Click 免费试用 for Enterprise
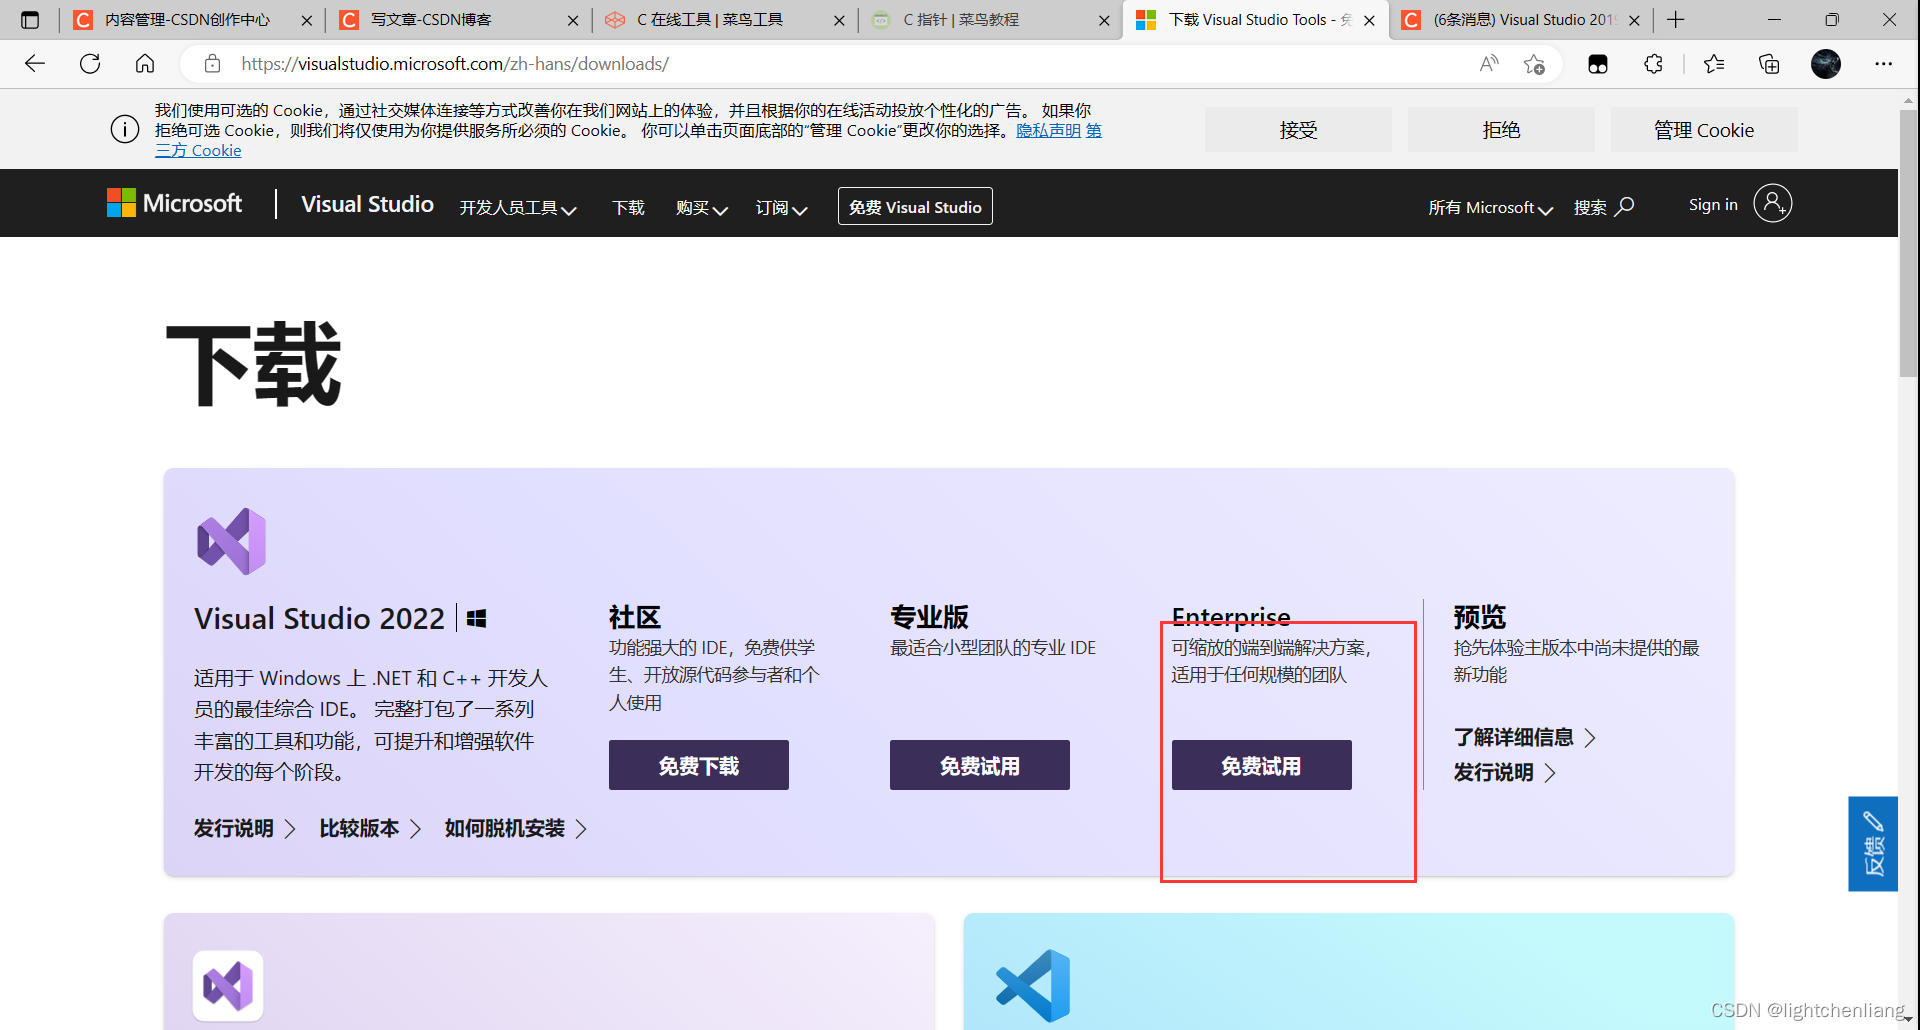Viewport: 1920px width, 1030px height. [1262, 765]
